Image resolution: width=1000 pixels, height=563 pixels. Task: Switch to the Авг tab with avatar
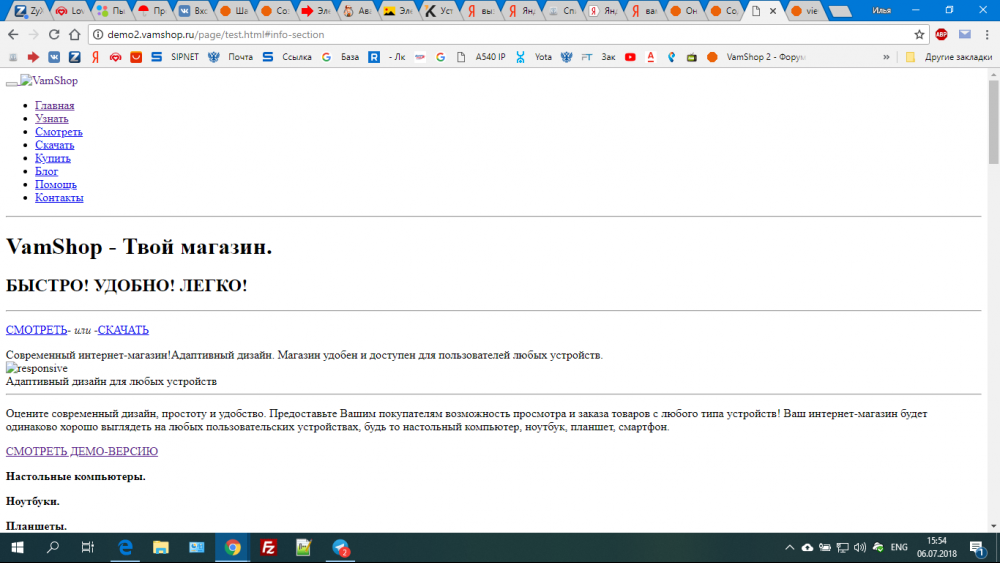357,11
